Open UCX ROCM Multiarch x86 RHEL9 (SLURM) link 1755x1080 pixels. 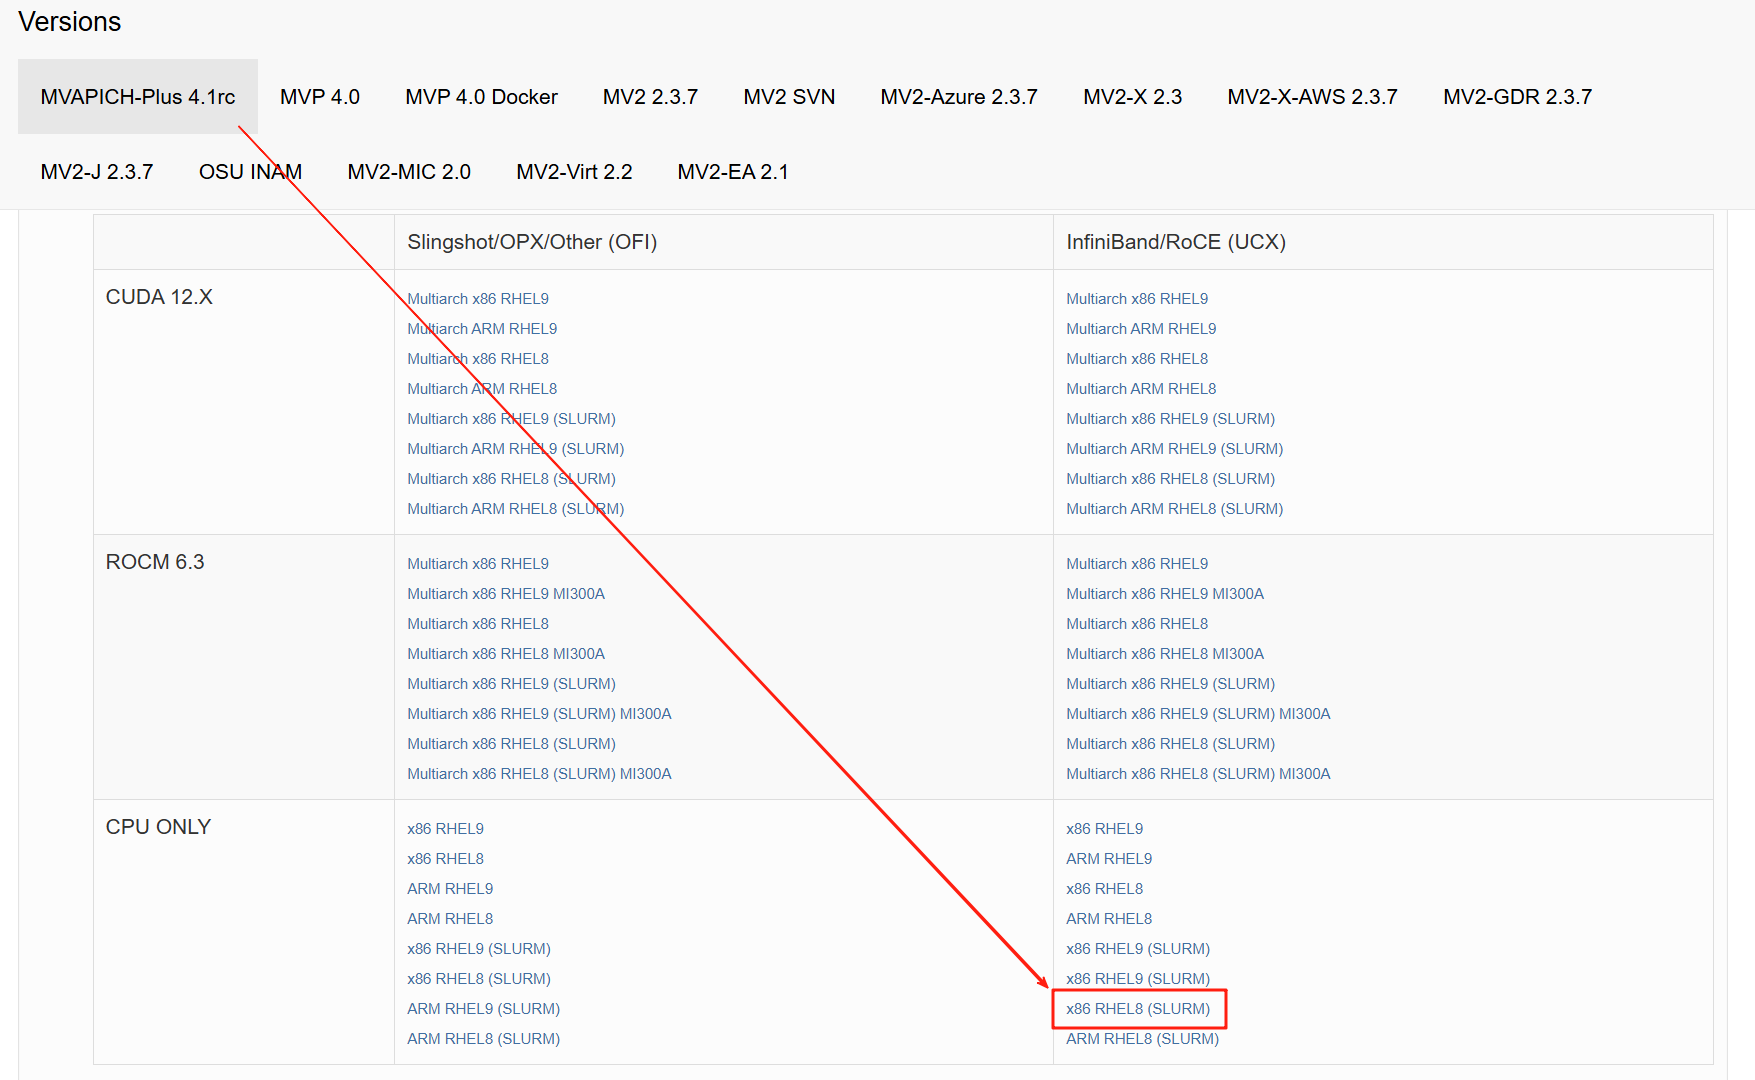(1170, 684)
